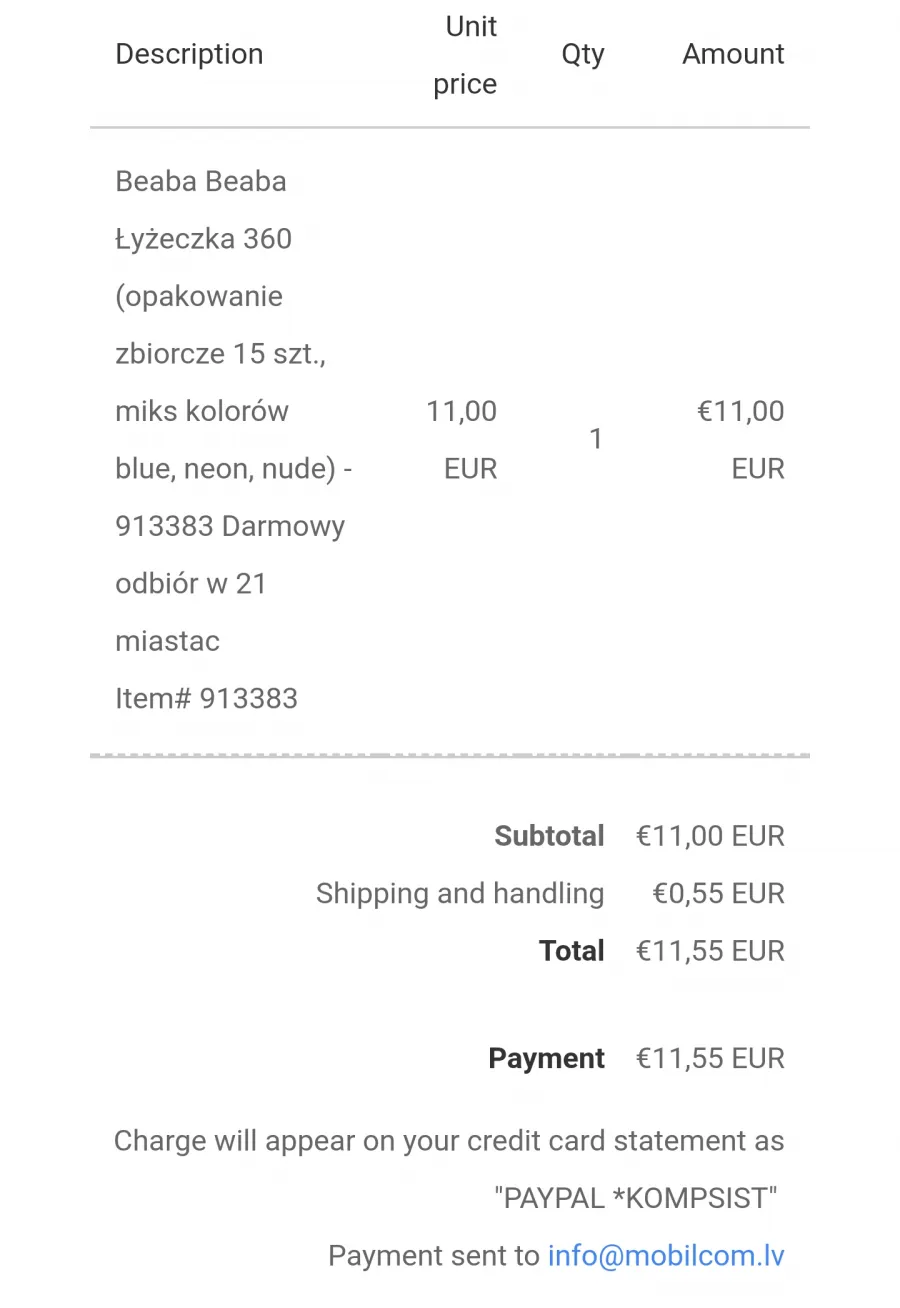This screenshot has width=900, height=1308.
Task: Click the Shipping and handling label
Action: click(x=460, y=894)
